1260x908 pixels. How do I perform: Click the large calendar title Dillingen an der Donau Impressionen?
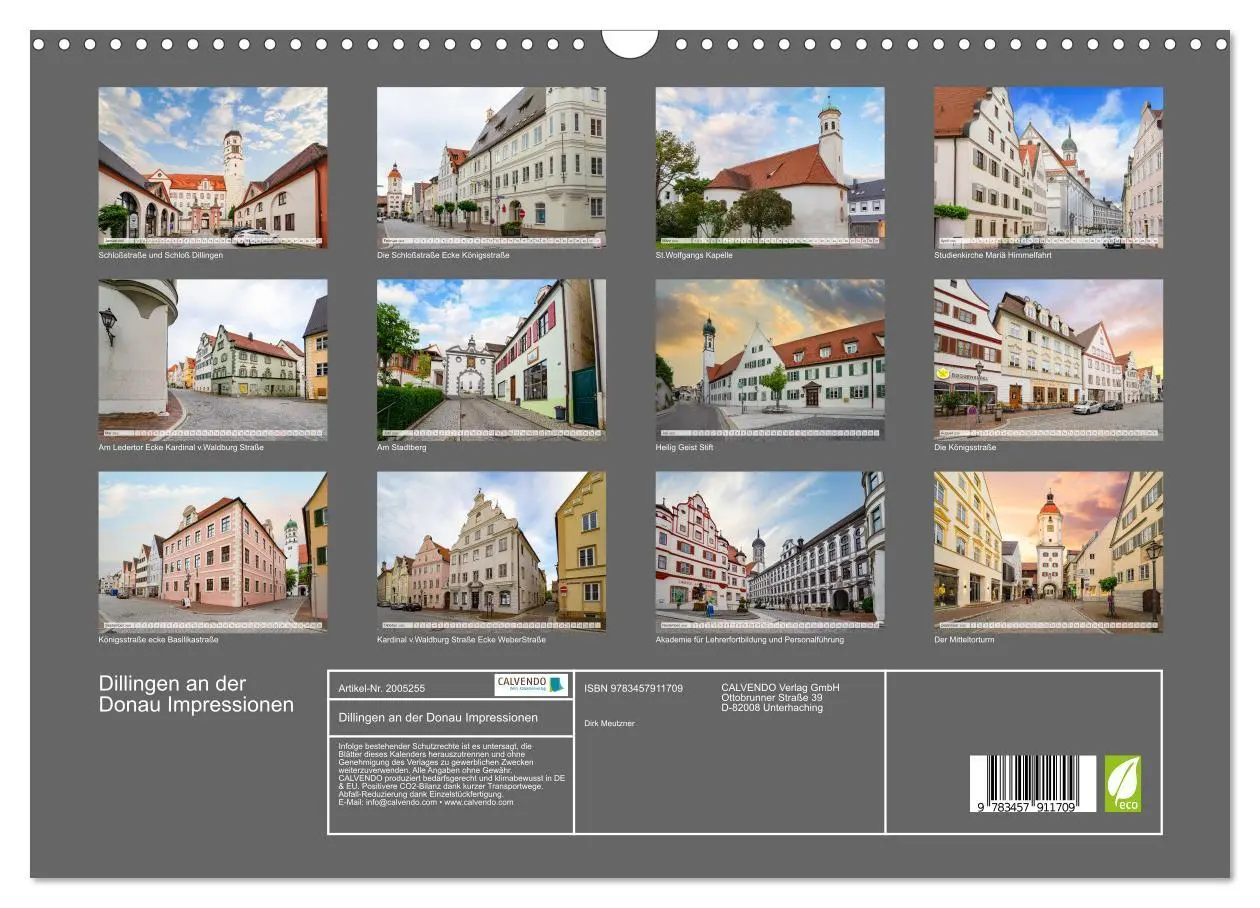click(x=196, y=694)
